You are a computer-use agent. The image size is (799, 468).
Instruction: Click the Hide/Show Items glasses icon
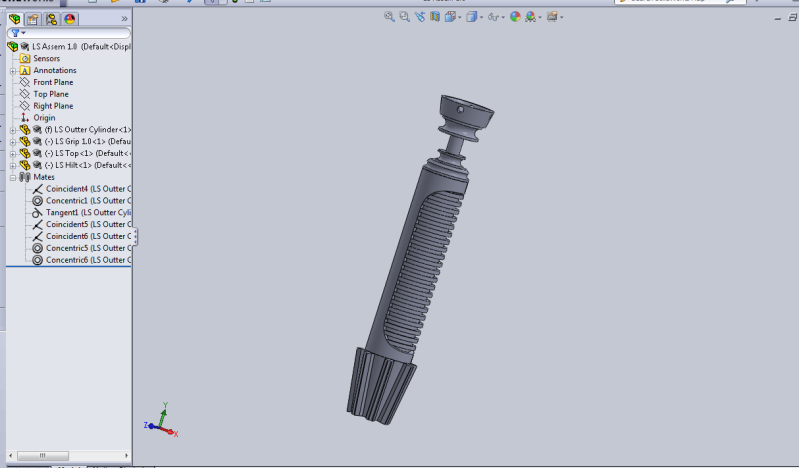pyautogui.click(x=493, y=17)
